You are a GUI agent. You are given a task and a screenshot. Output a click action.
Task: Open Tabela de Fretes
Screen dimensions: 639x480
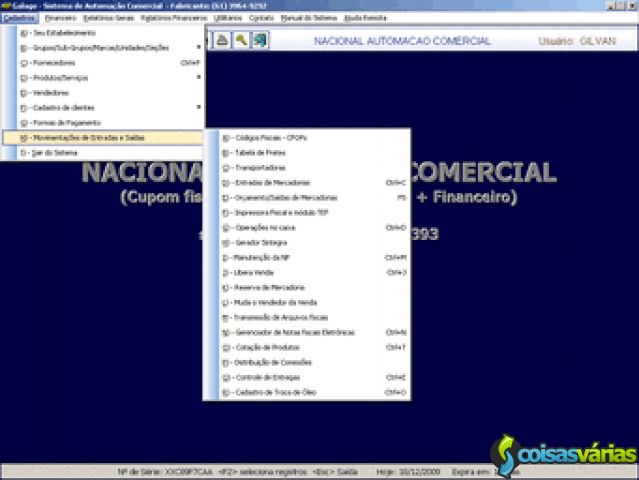click(x=306, y=153)
